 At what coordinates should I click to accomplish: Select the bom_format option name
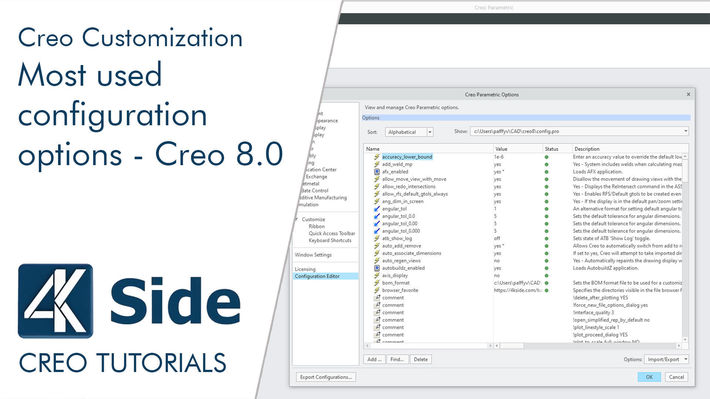[x=395, y=283]
